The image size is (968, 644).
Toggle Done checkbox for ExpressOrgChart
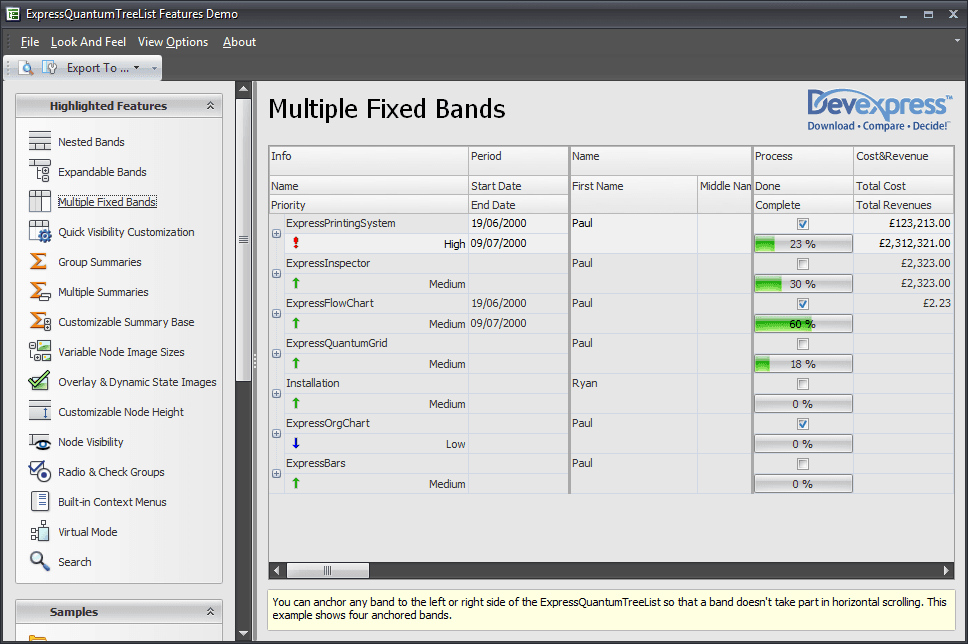[803, 424]
